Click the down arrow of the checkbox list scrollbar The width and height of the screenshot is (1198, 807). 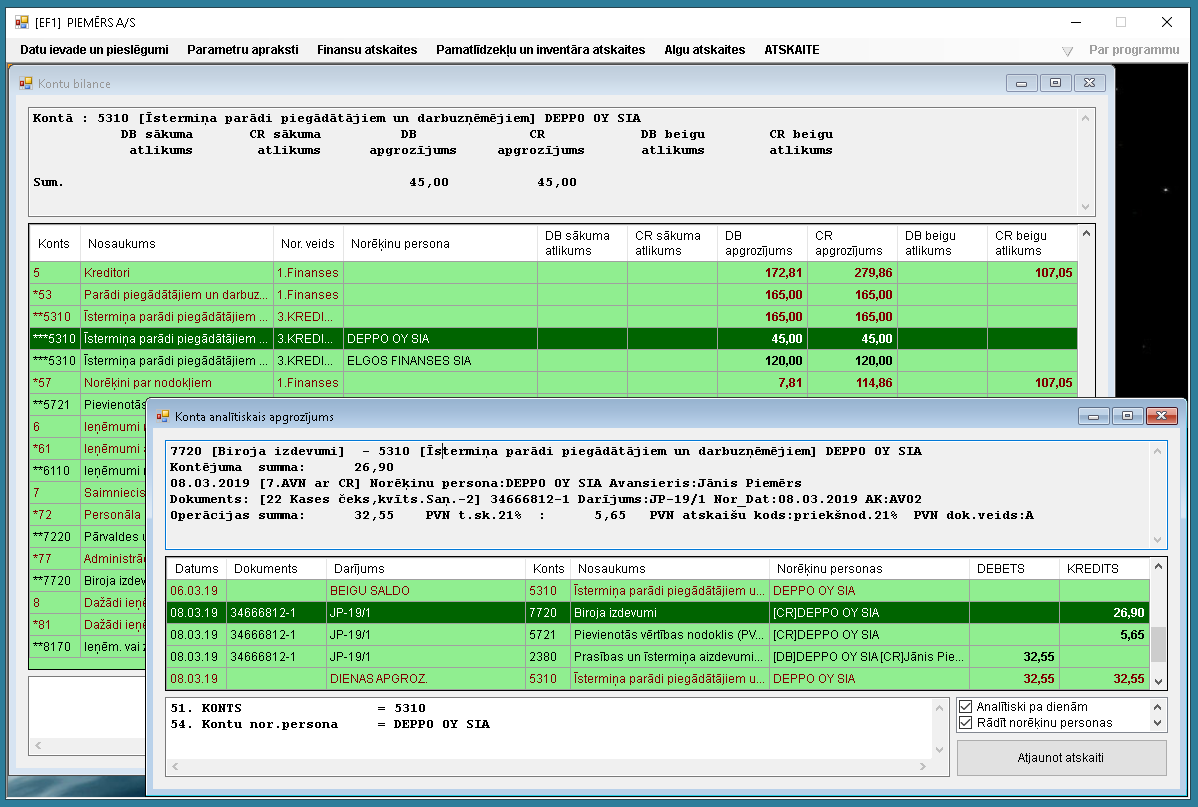tap(1158, 723)
